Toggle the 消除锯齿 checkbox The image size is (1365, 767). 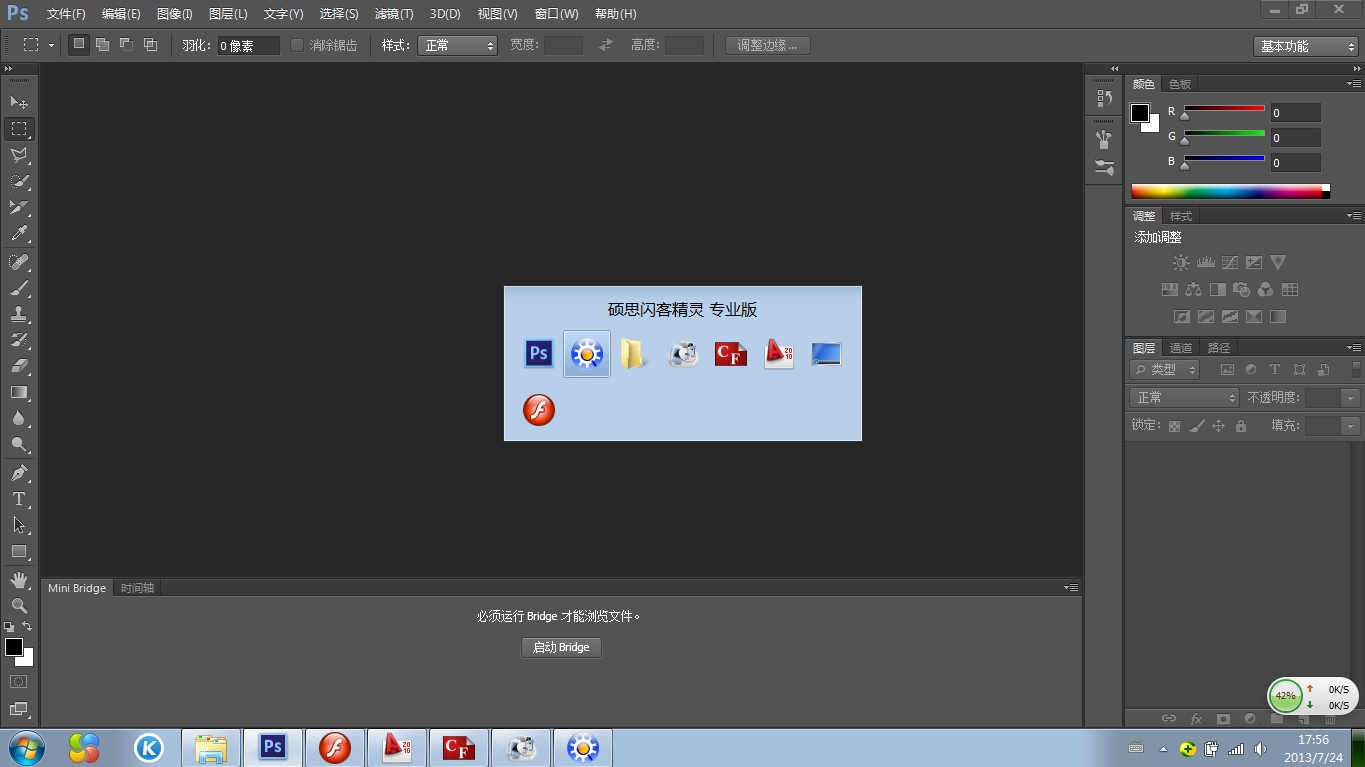tap(297, 45)
